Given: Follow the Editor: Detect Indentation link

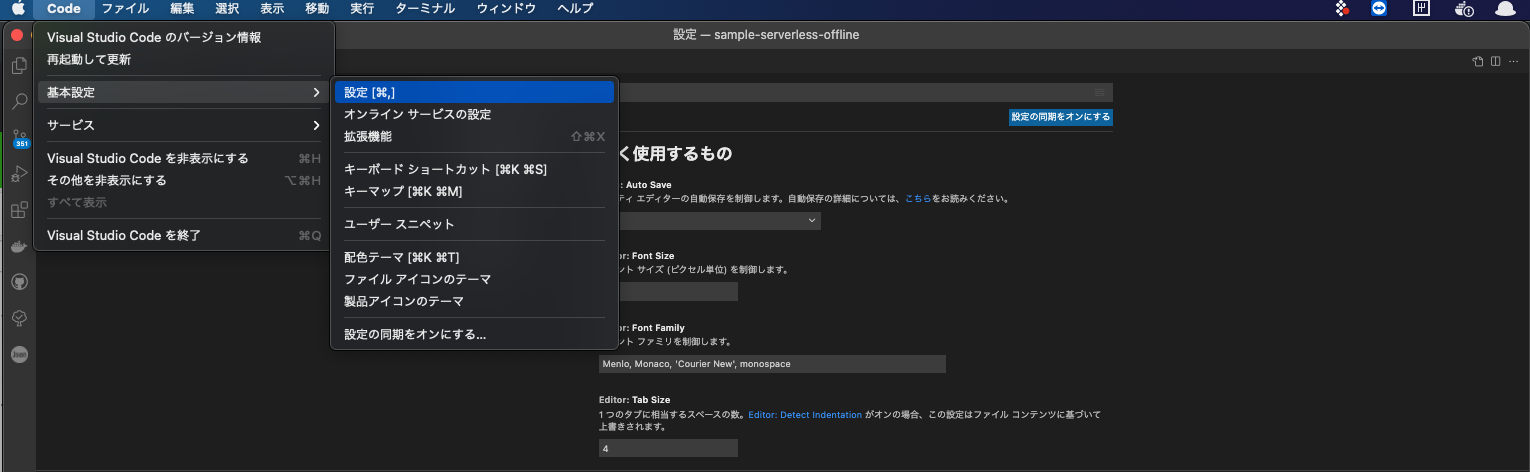Looking at the screenshot, I should (805, 414).
